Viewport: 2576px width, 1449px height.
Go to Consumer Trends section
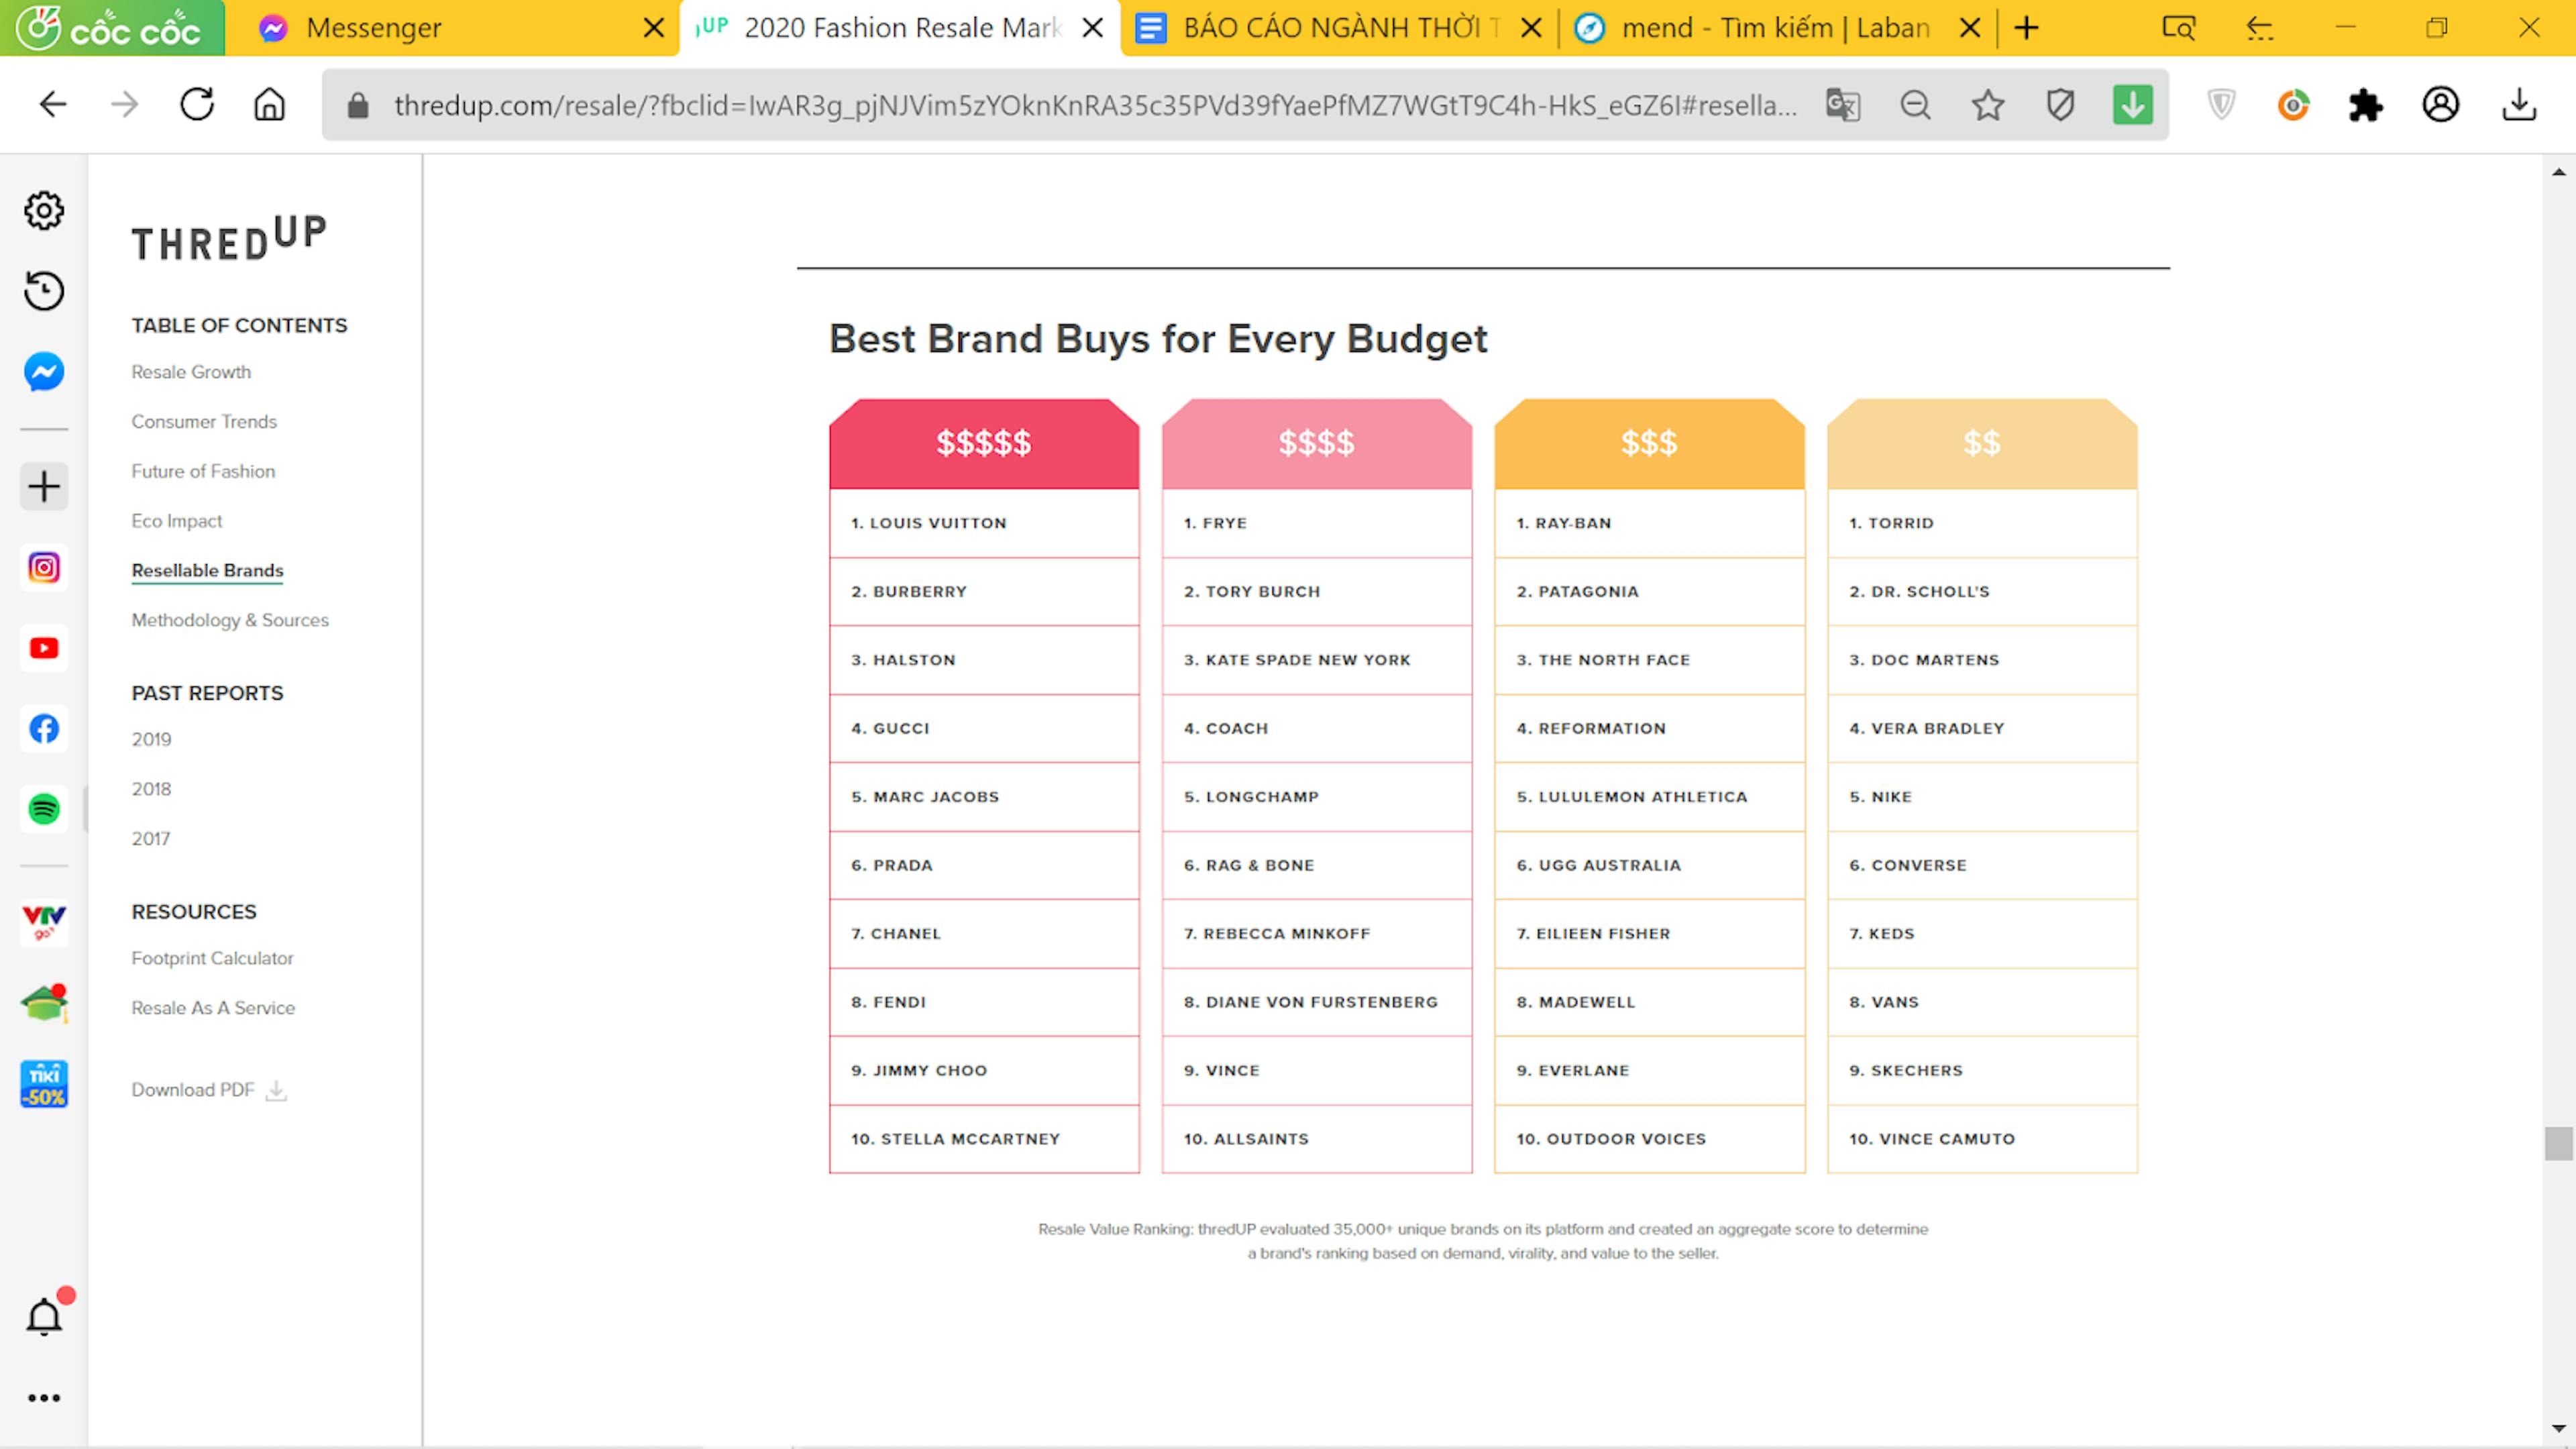point(204,422)
